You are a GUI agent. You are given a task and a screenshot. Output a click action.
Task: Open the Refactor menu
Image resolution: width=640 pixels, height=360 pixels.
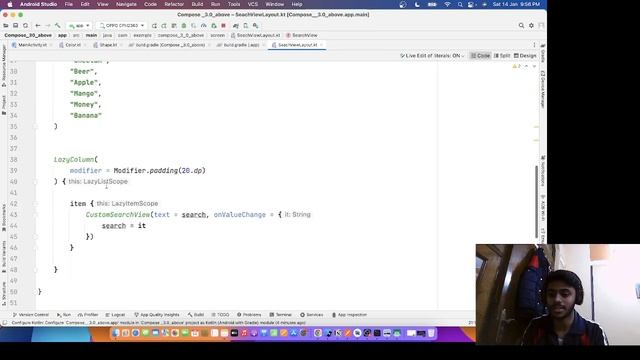pos(174,4)
